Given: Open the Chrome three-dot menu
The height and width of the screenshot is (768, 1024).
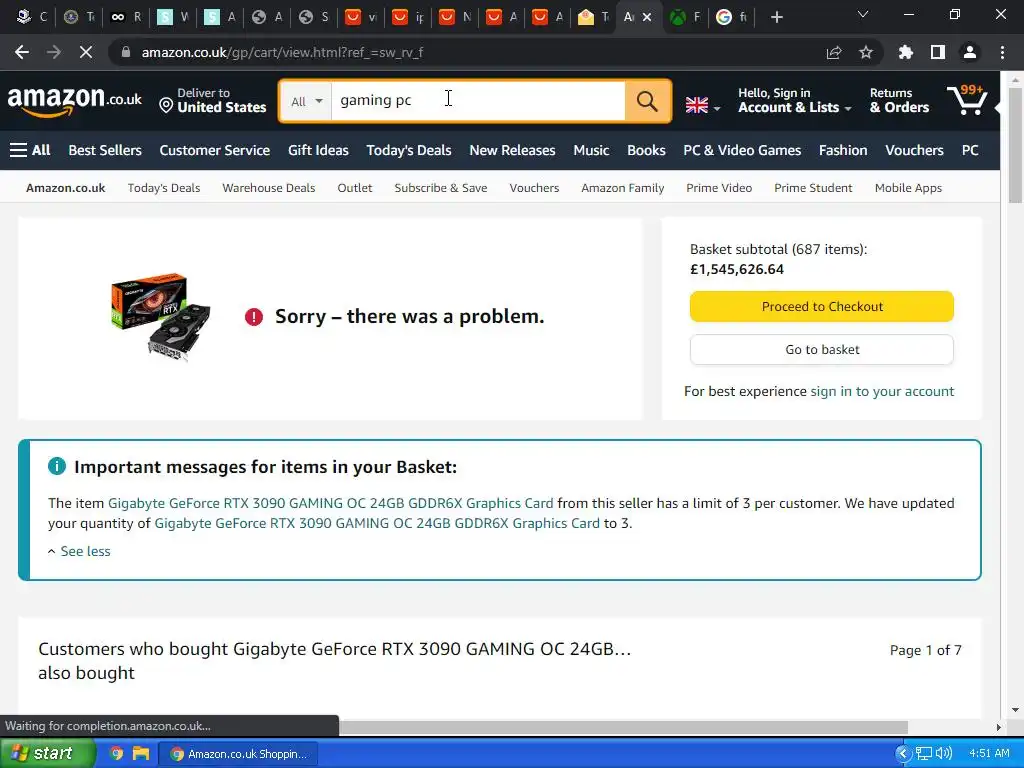Looking at the screenshot, I should point(1002,52).
